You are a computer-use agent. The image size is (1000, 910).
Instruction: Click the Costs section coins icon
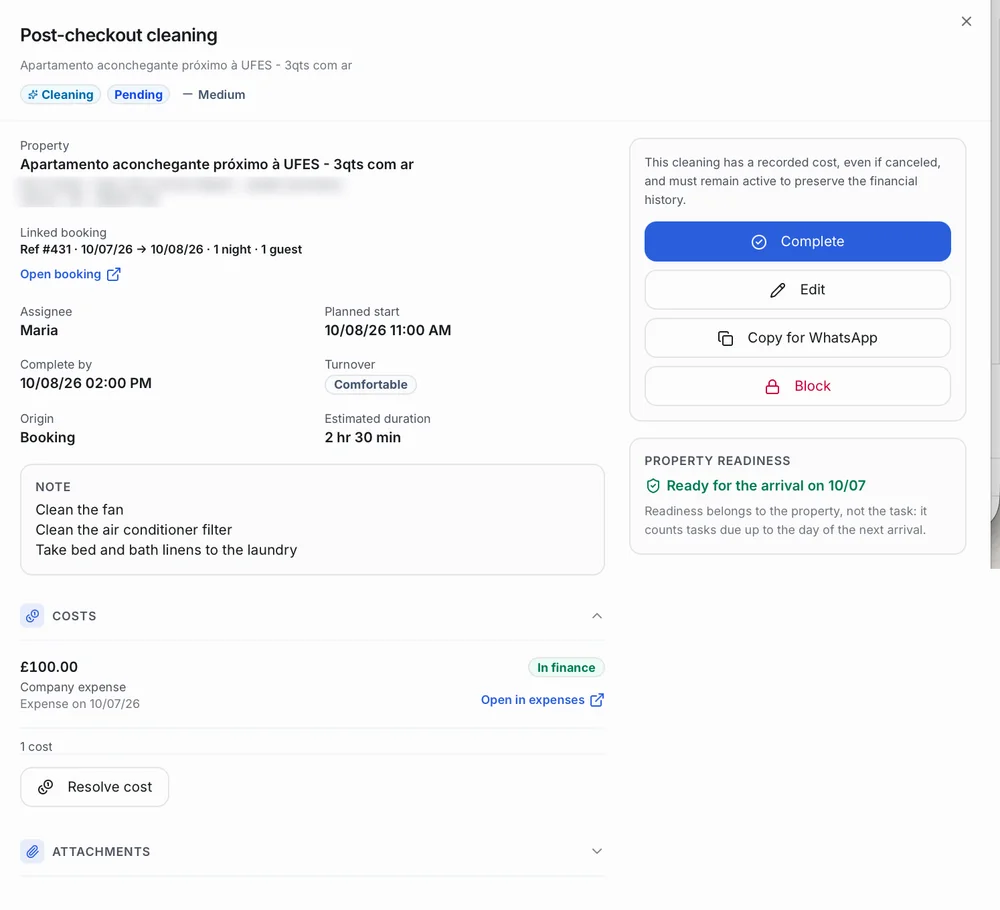point(32,615)
